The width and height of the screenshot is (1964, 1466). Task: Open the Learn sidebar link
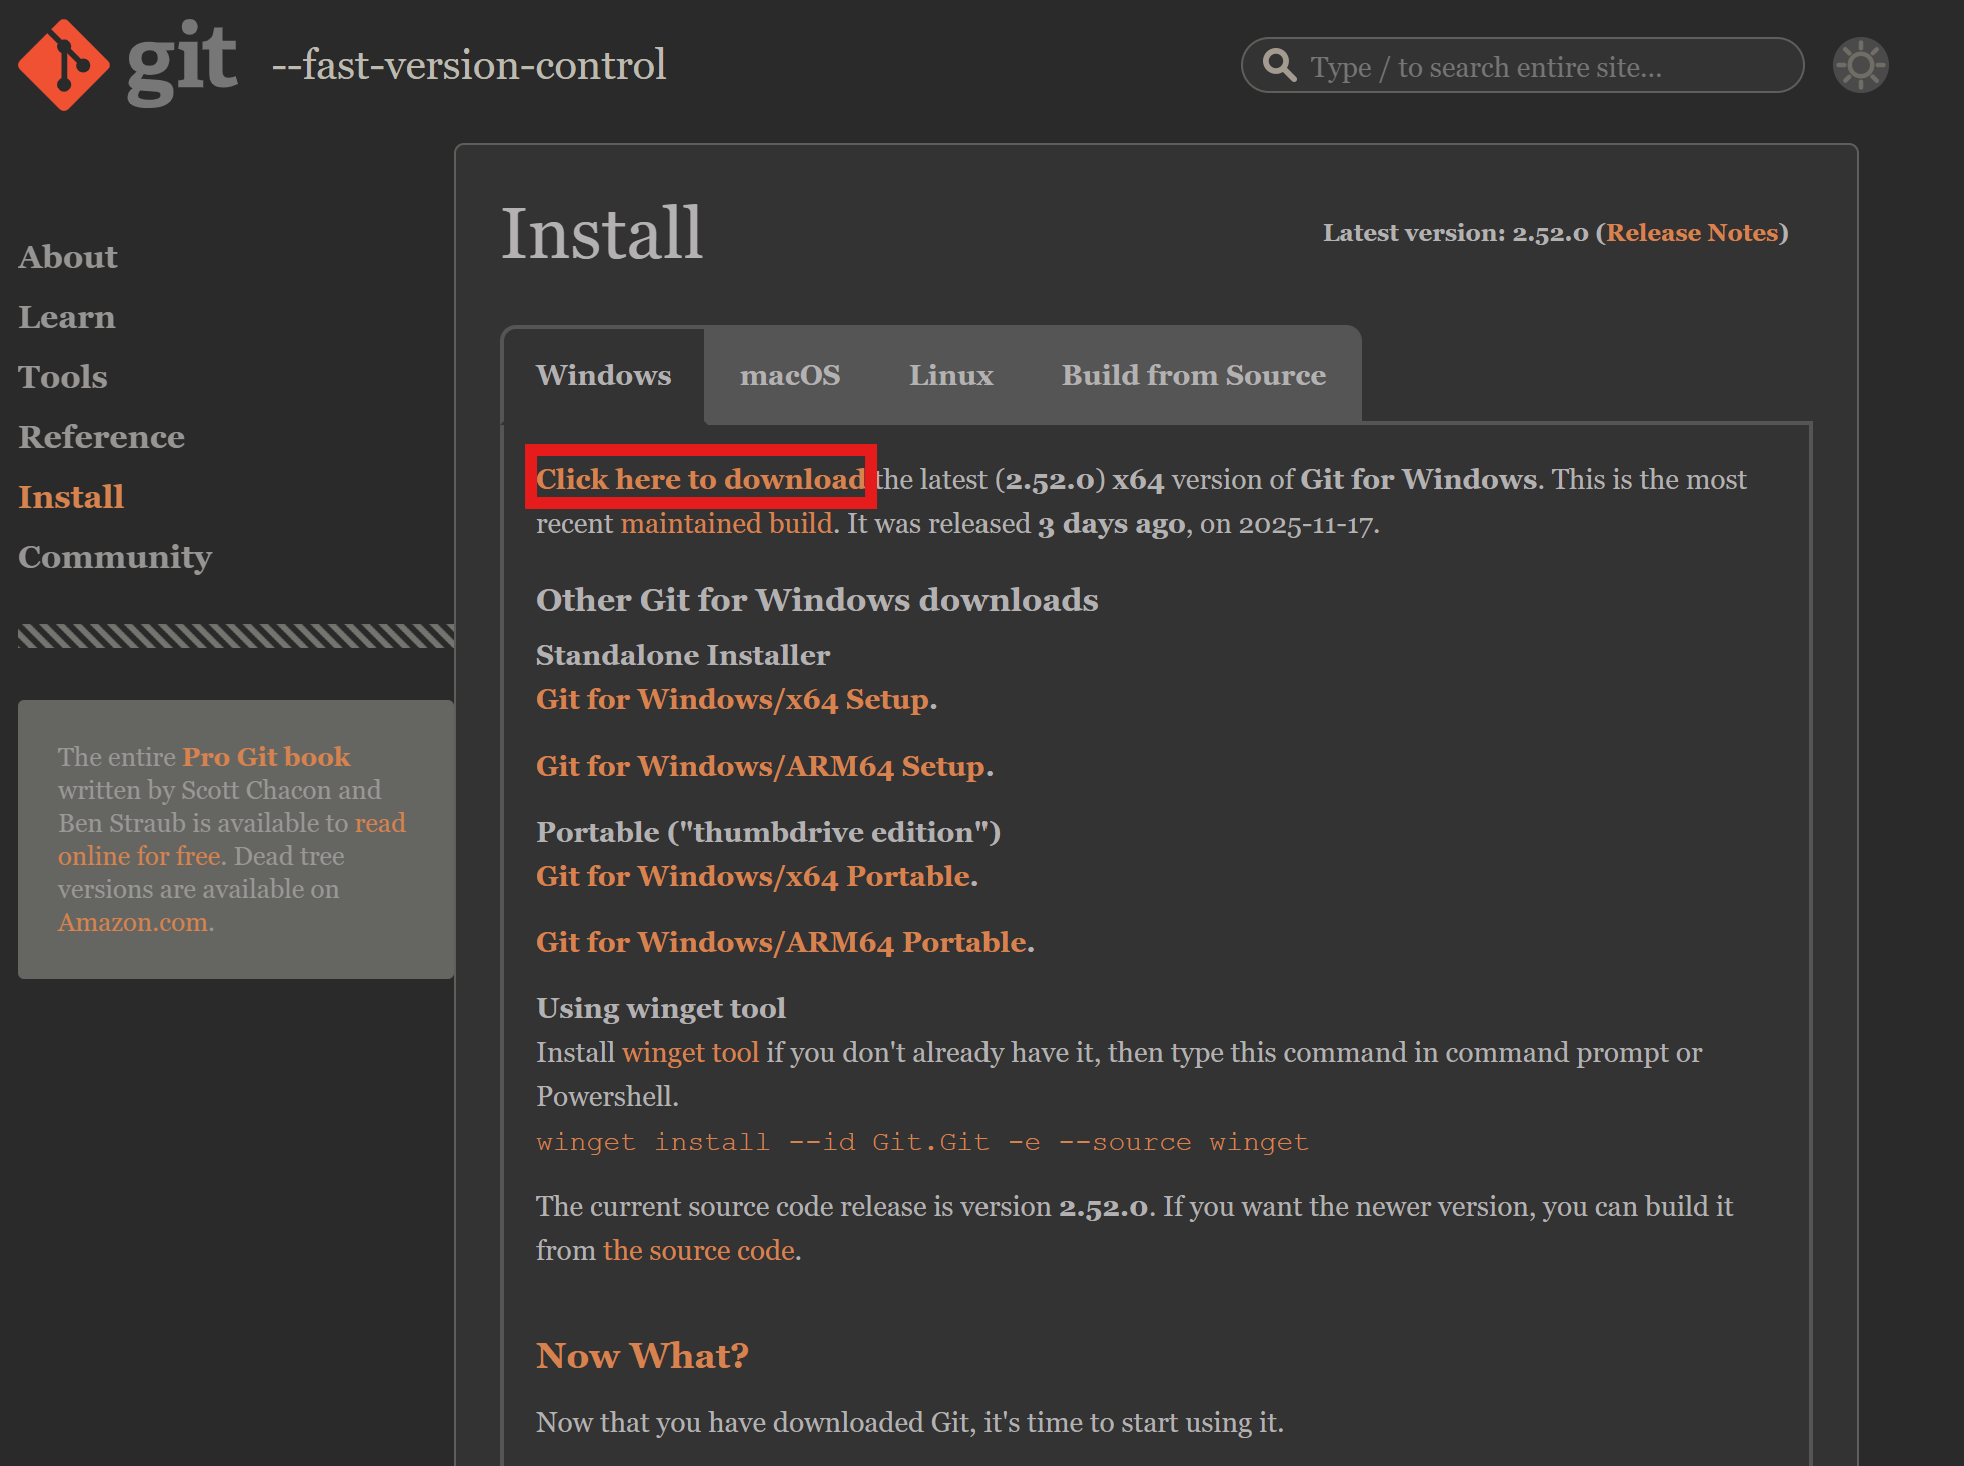click(67, 317)
